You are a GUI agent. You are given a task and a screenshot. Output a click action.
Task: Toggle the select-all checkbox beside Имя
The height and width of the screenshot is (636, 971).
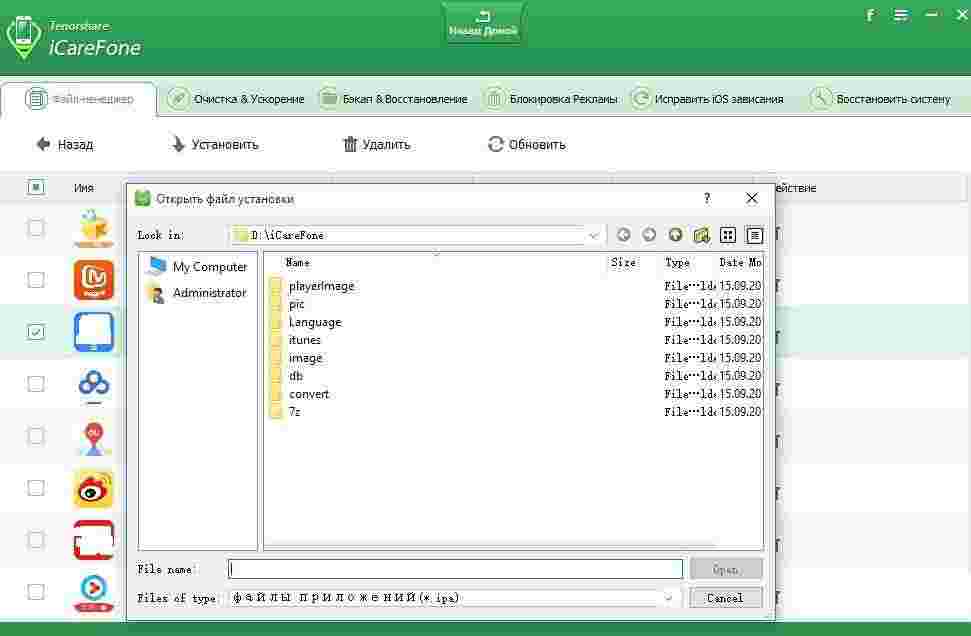[36, 187]
